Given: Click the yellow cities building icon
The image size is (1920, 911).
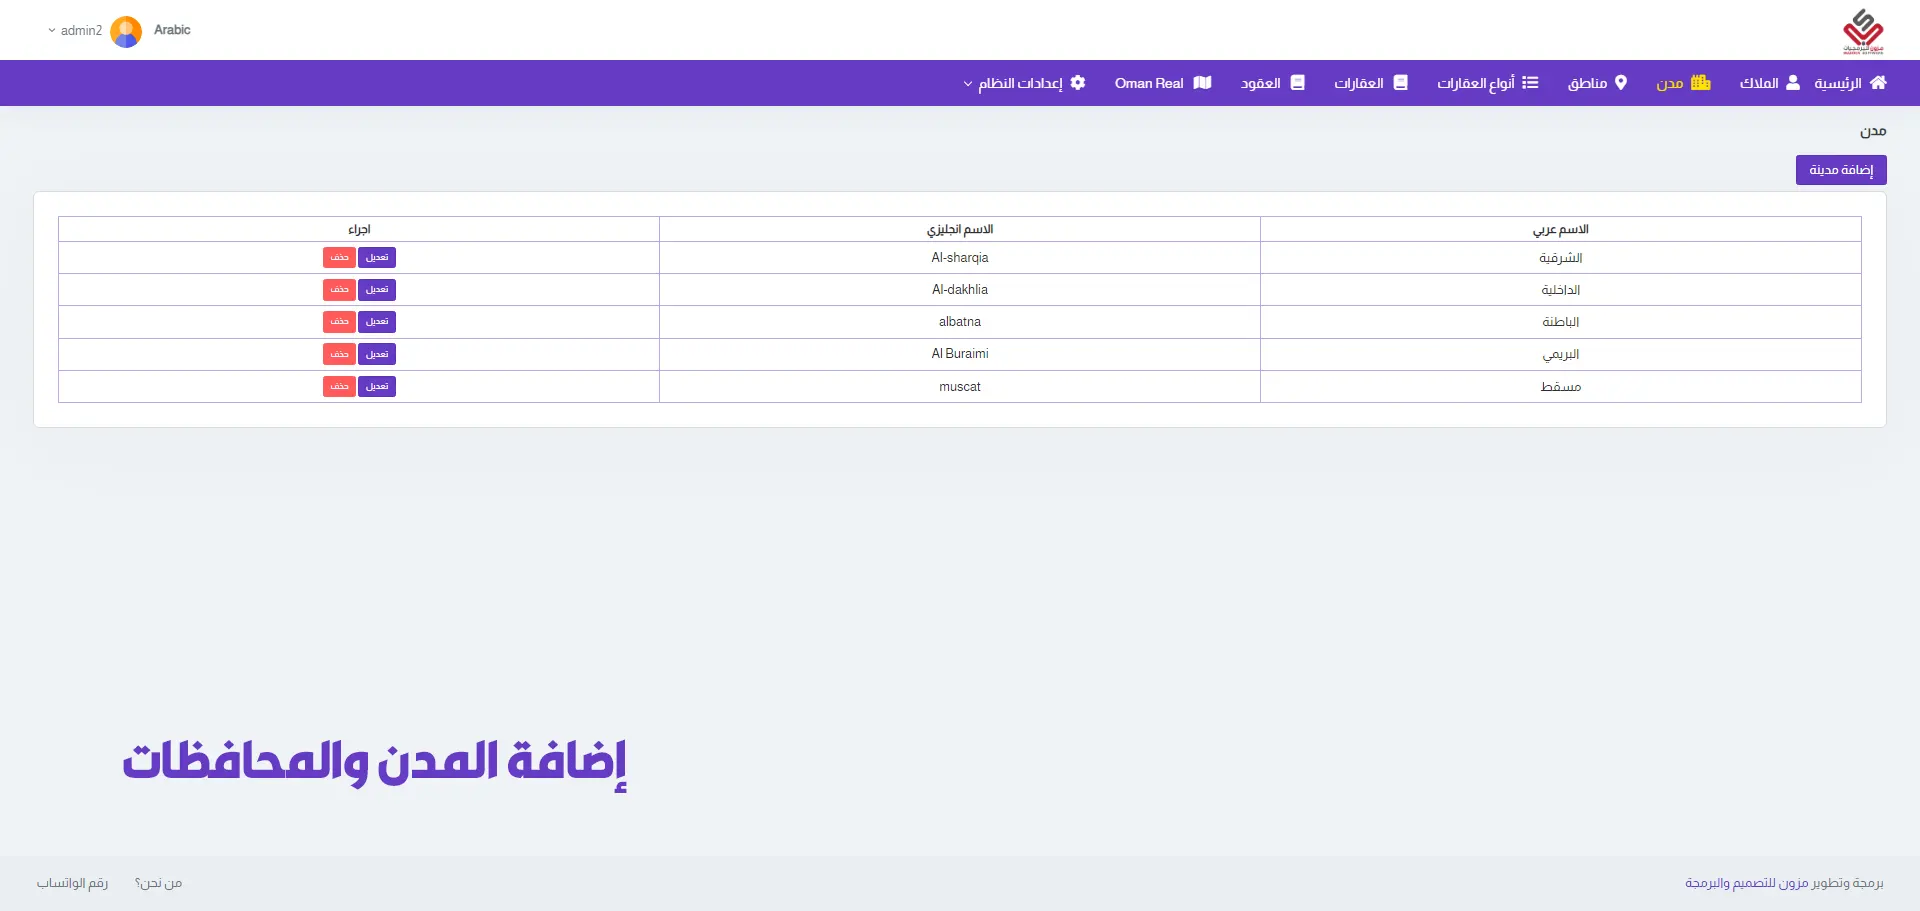Looking at the screenshot, I should click(x=1700, y=83).
